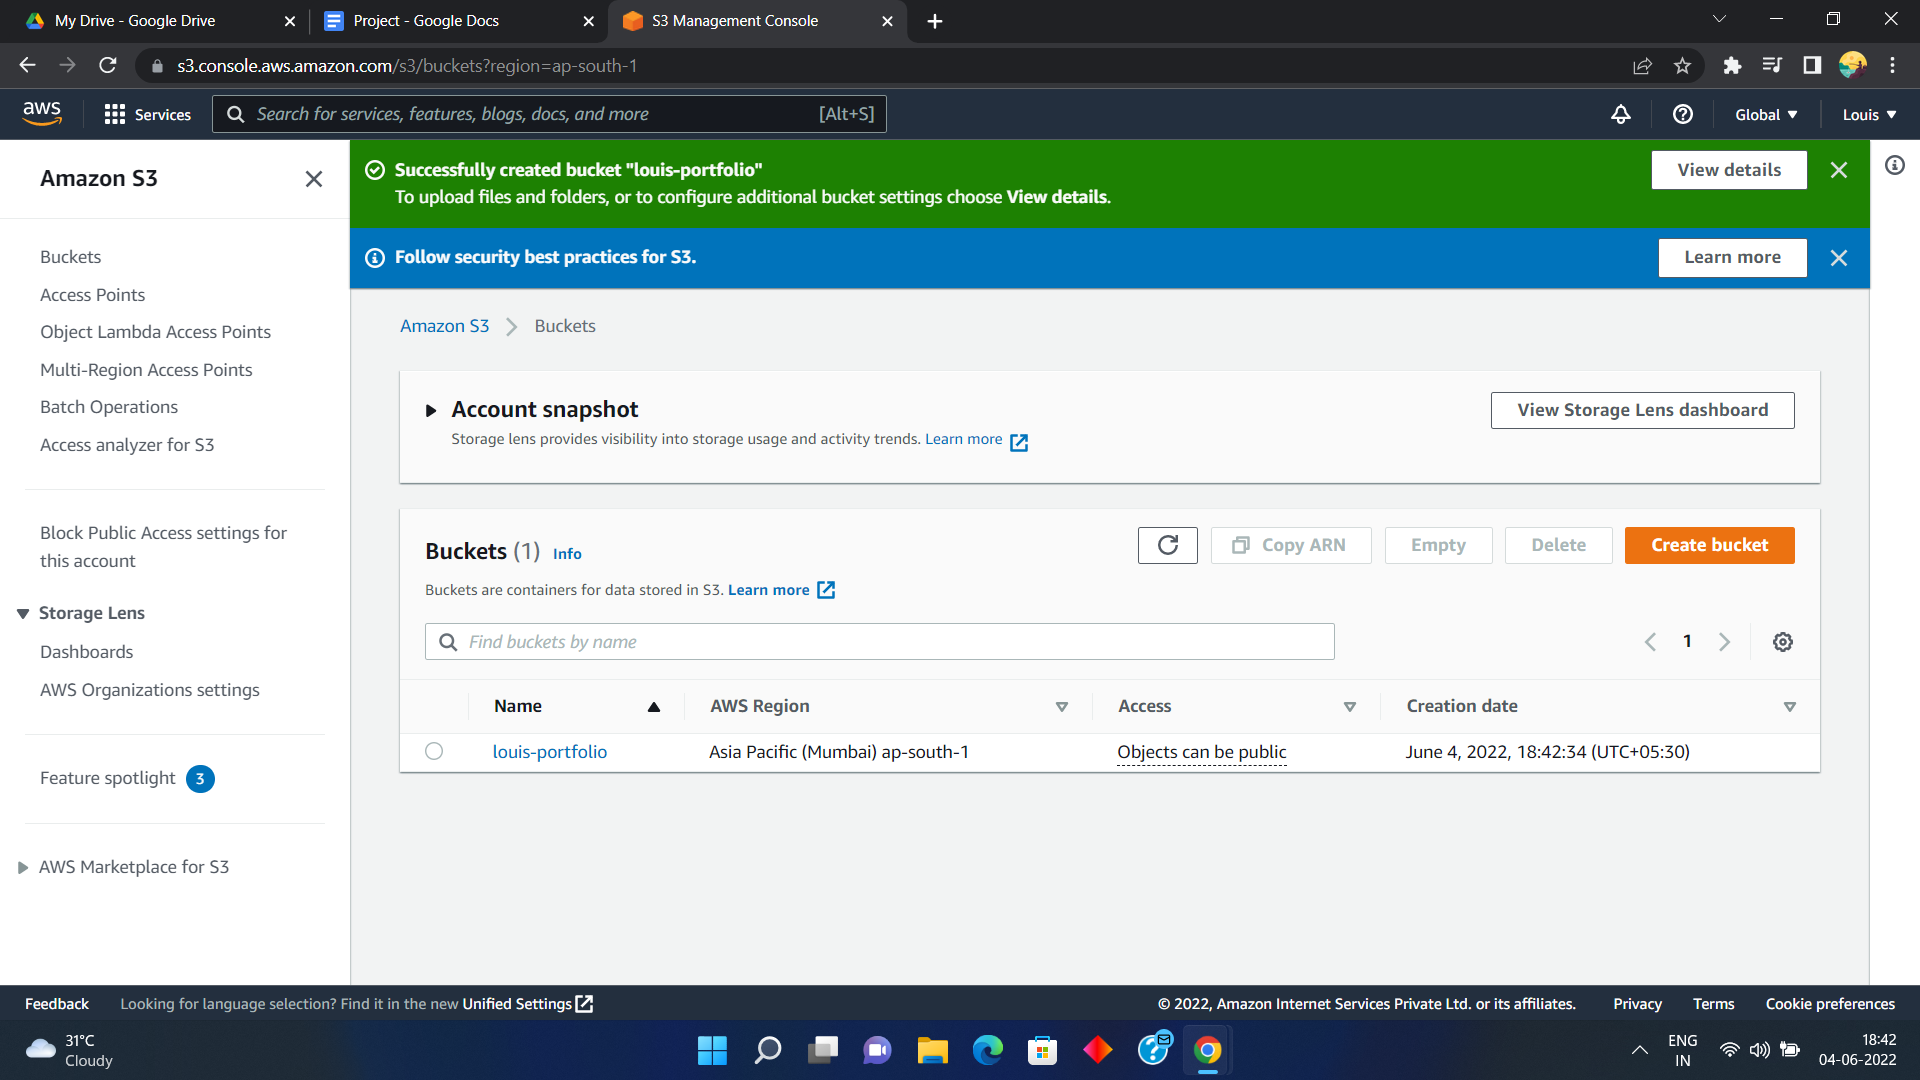Click the Create bucket button

coord(1709,545)
